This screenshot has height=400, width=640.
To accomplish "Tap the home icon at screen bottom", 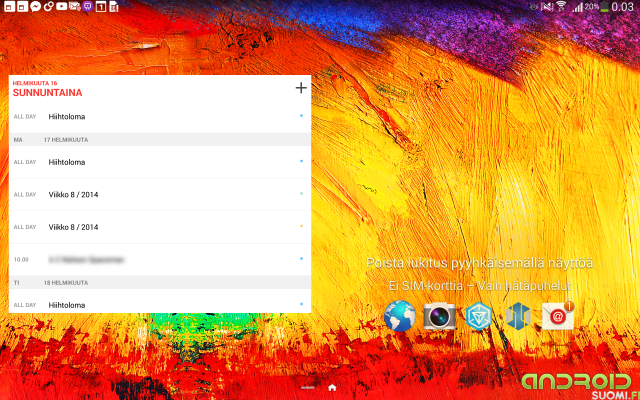I will [x=332, y=387].
